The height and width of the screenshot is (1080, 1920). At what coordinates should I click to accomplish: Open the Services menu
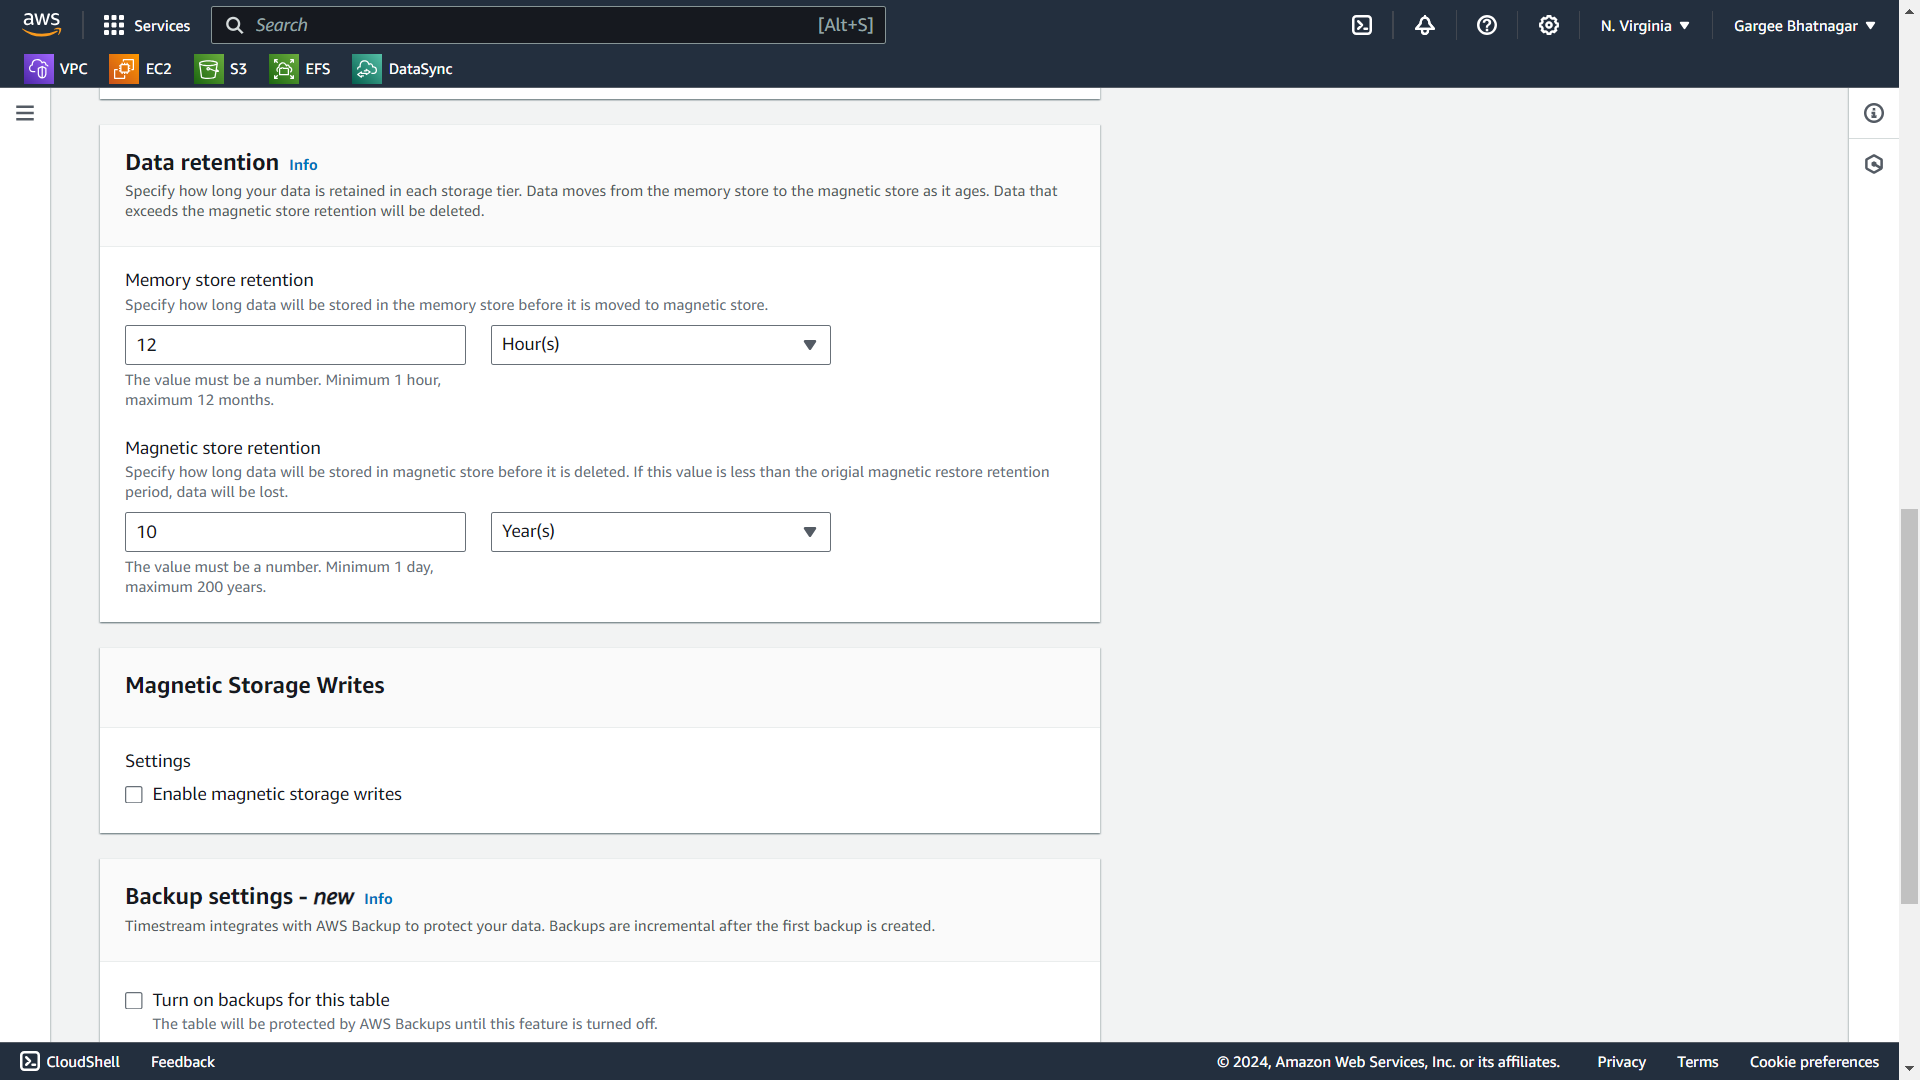[147, 25]
